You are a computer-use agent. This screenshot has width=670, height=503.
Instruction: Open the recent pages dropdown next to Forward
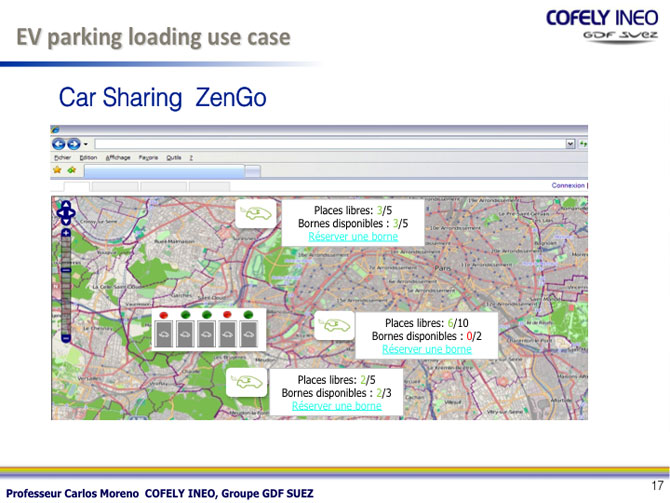click(85, 144)
